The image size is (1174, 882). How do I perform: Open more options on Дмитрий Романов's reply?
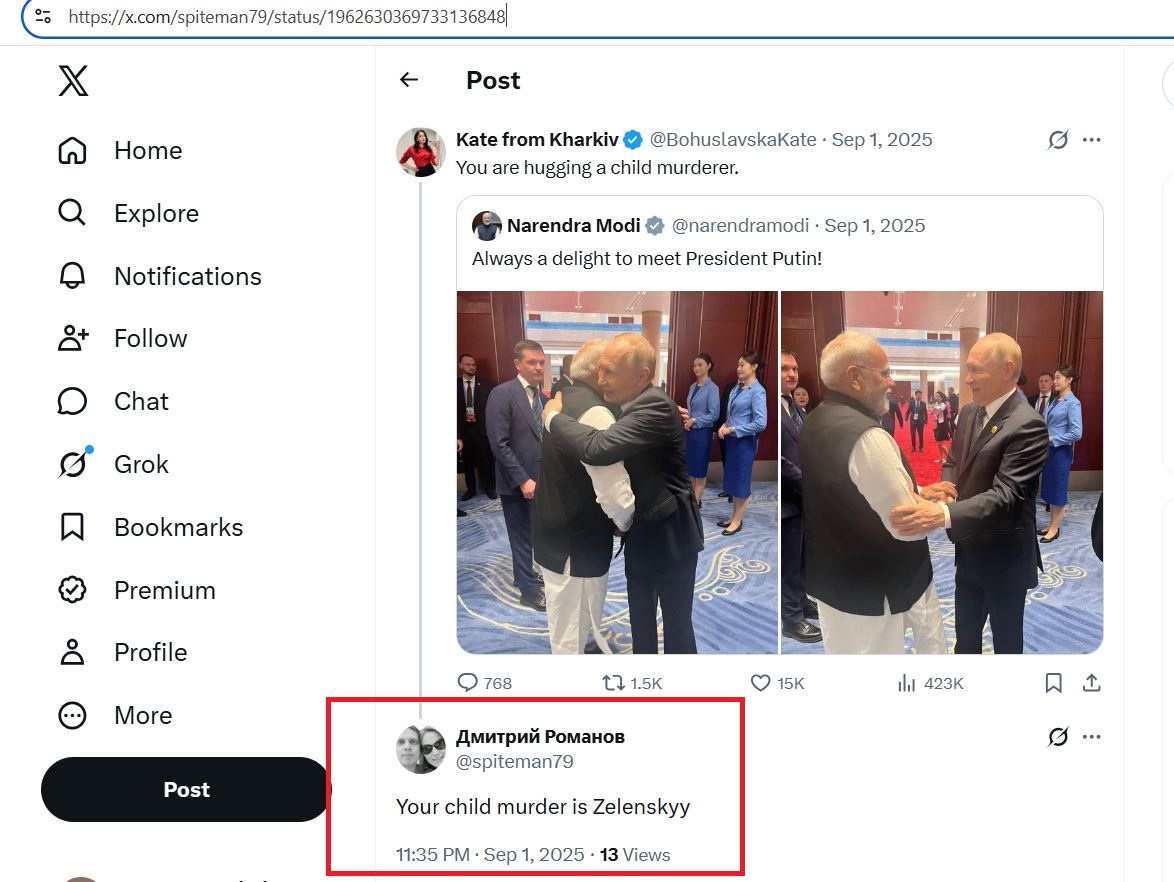click(1092, 737)
